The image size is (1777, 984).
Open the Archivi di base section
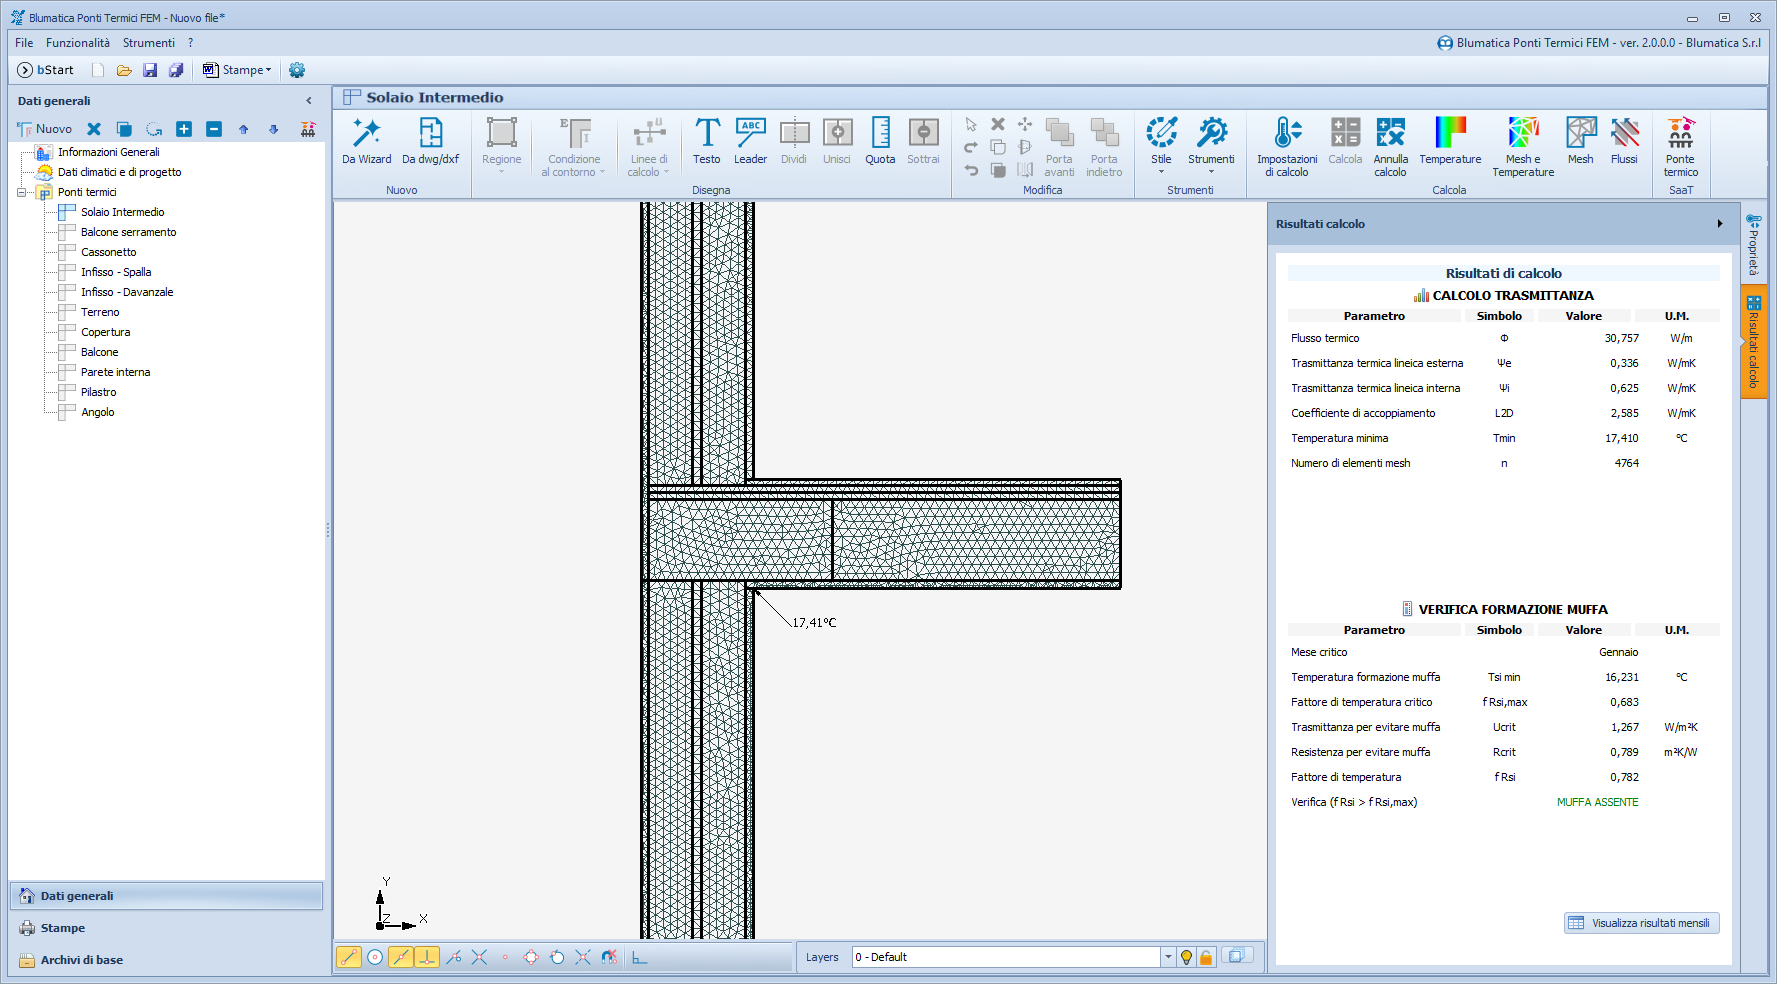82,960
